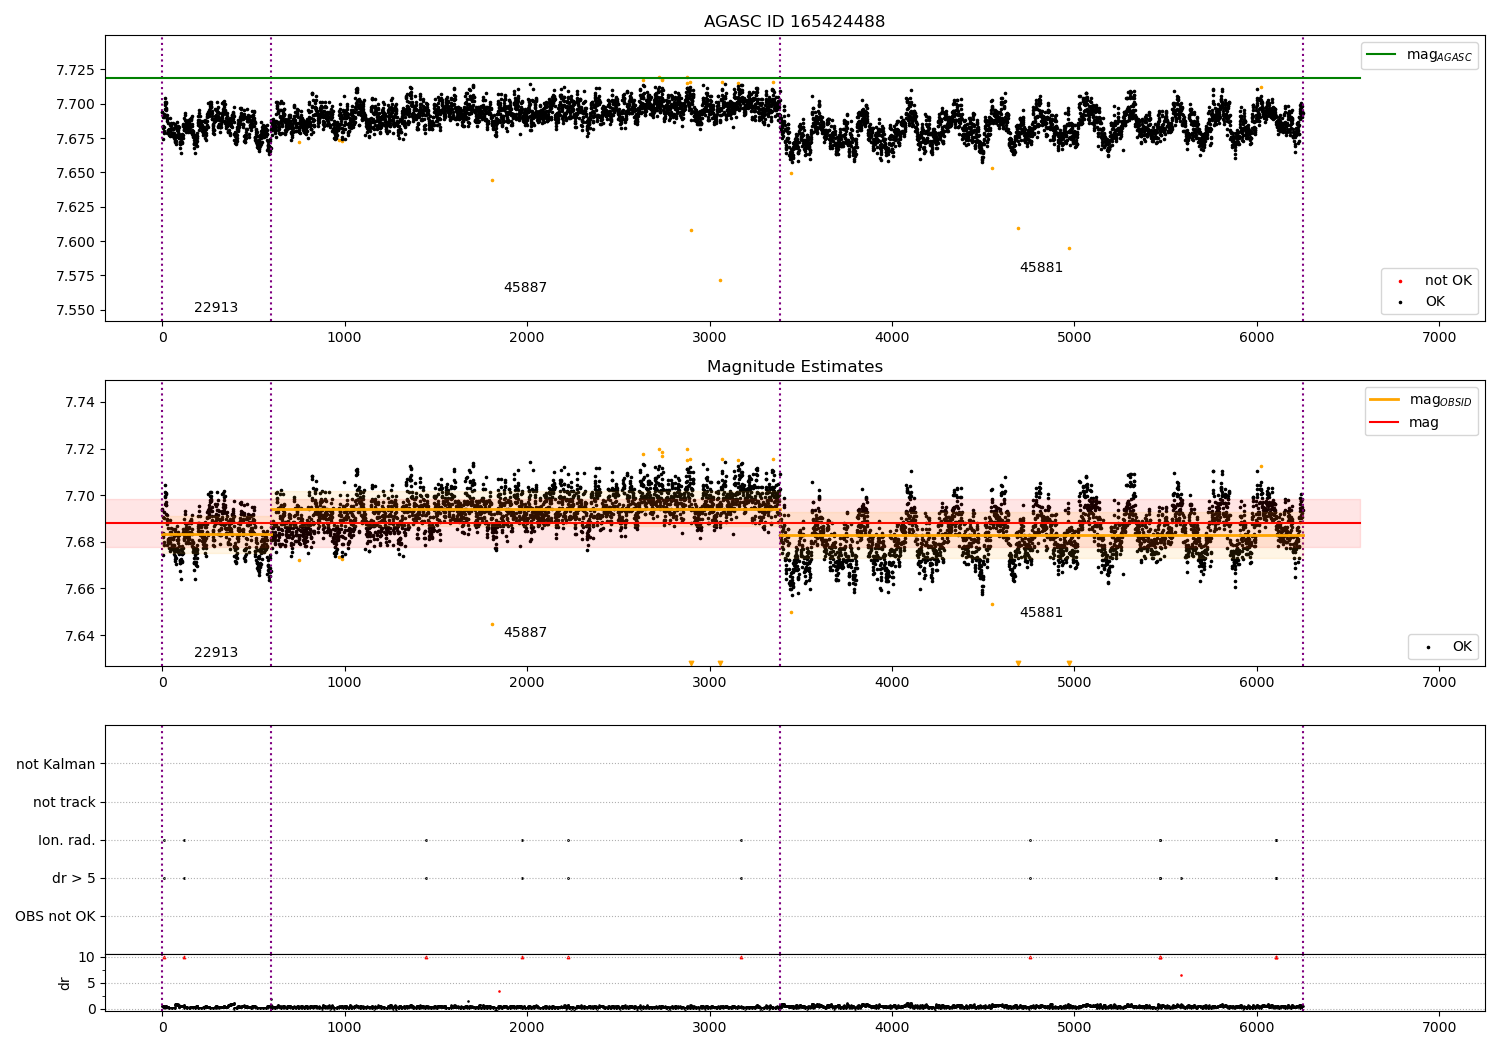Screen dimensions: 1500x1050
Task: Click the 'OBS not OK' row label
Action: 55,916
